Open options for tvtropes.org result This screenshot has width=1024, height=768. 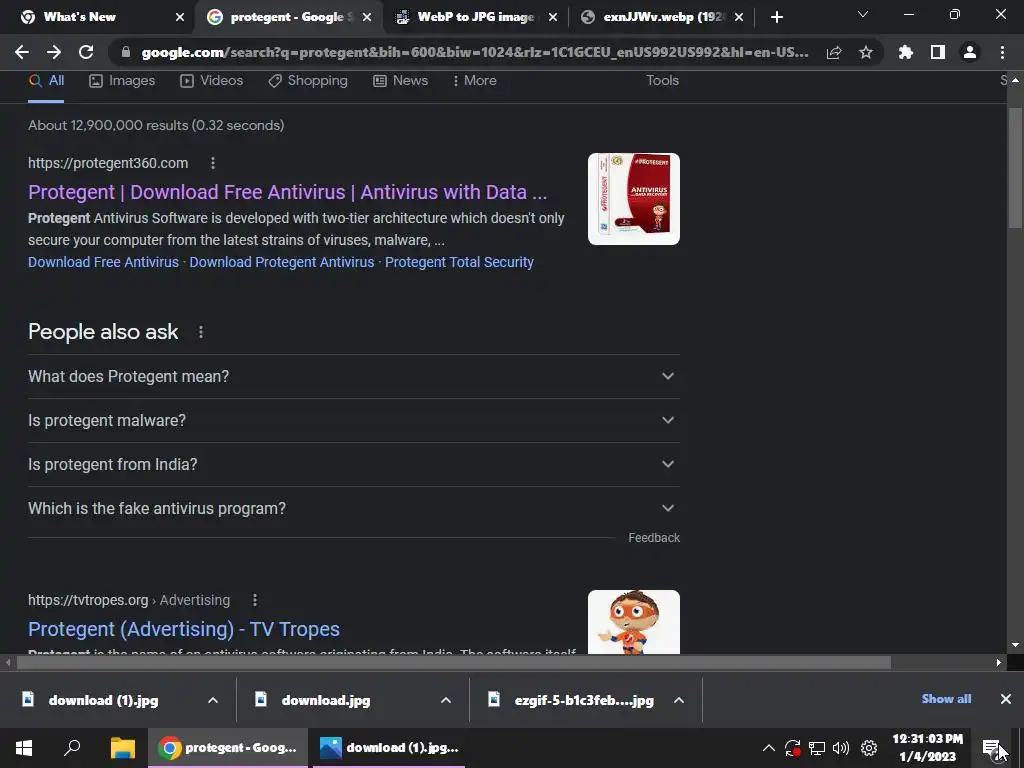[255, 600]
